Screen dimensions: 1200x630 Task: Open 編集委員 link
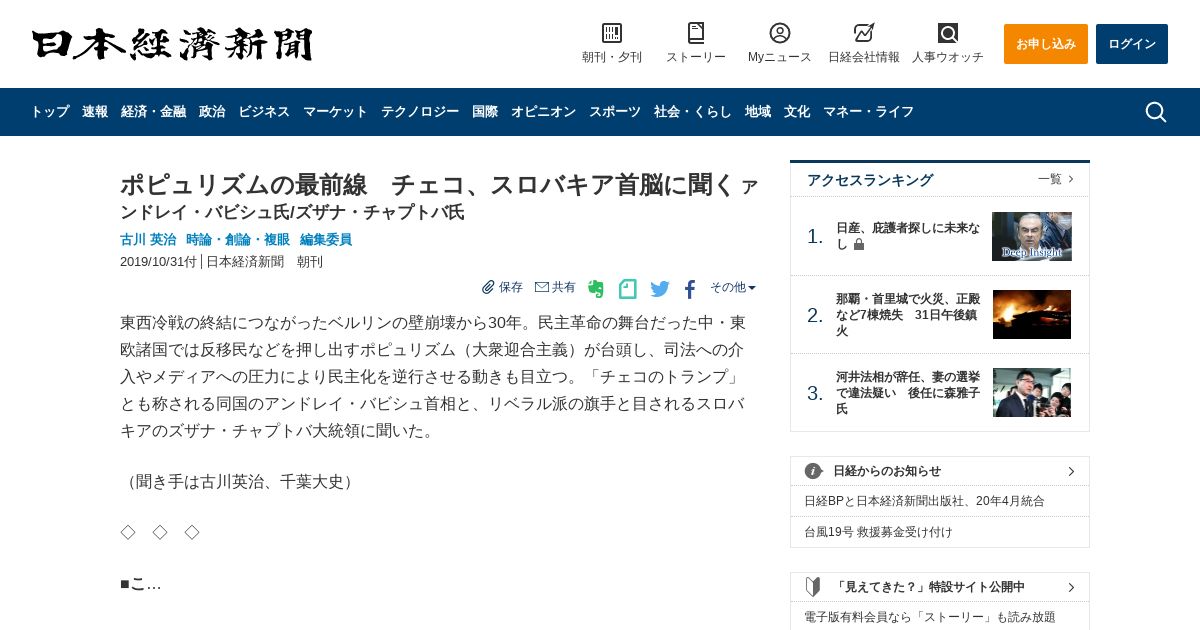[326, 240]
